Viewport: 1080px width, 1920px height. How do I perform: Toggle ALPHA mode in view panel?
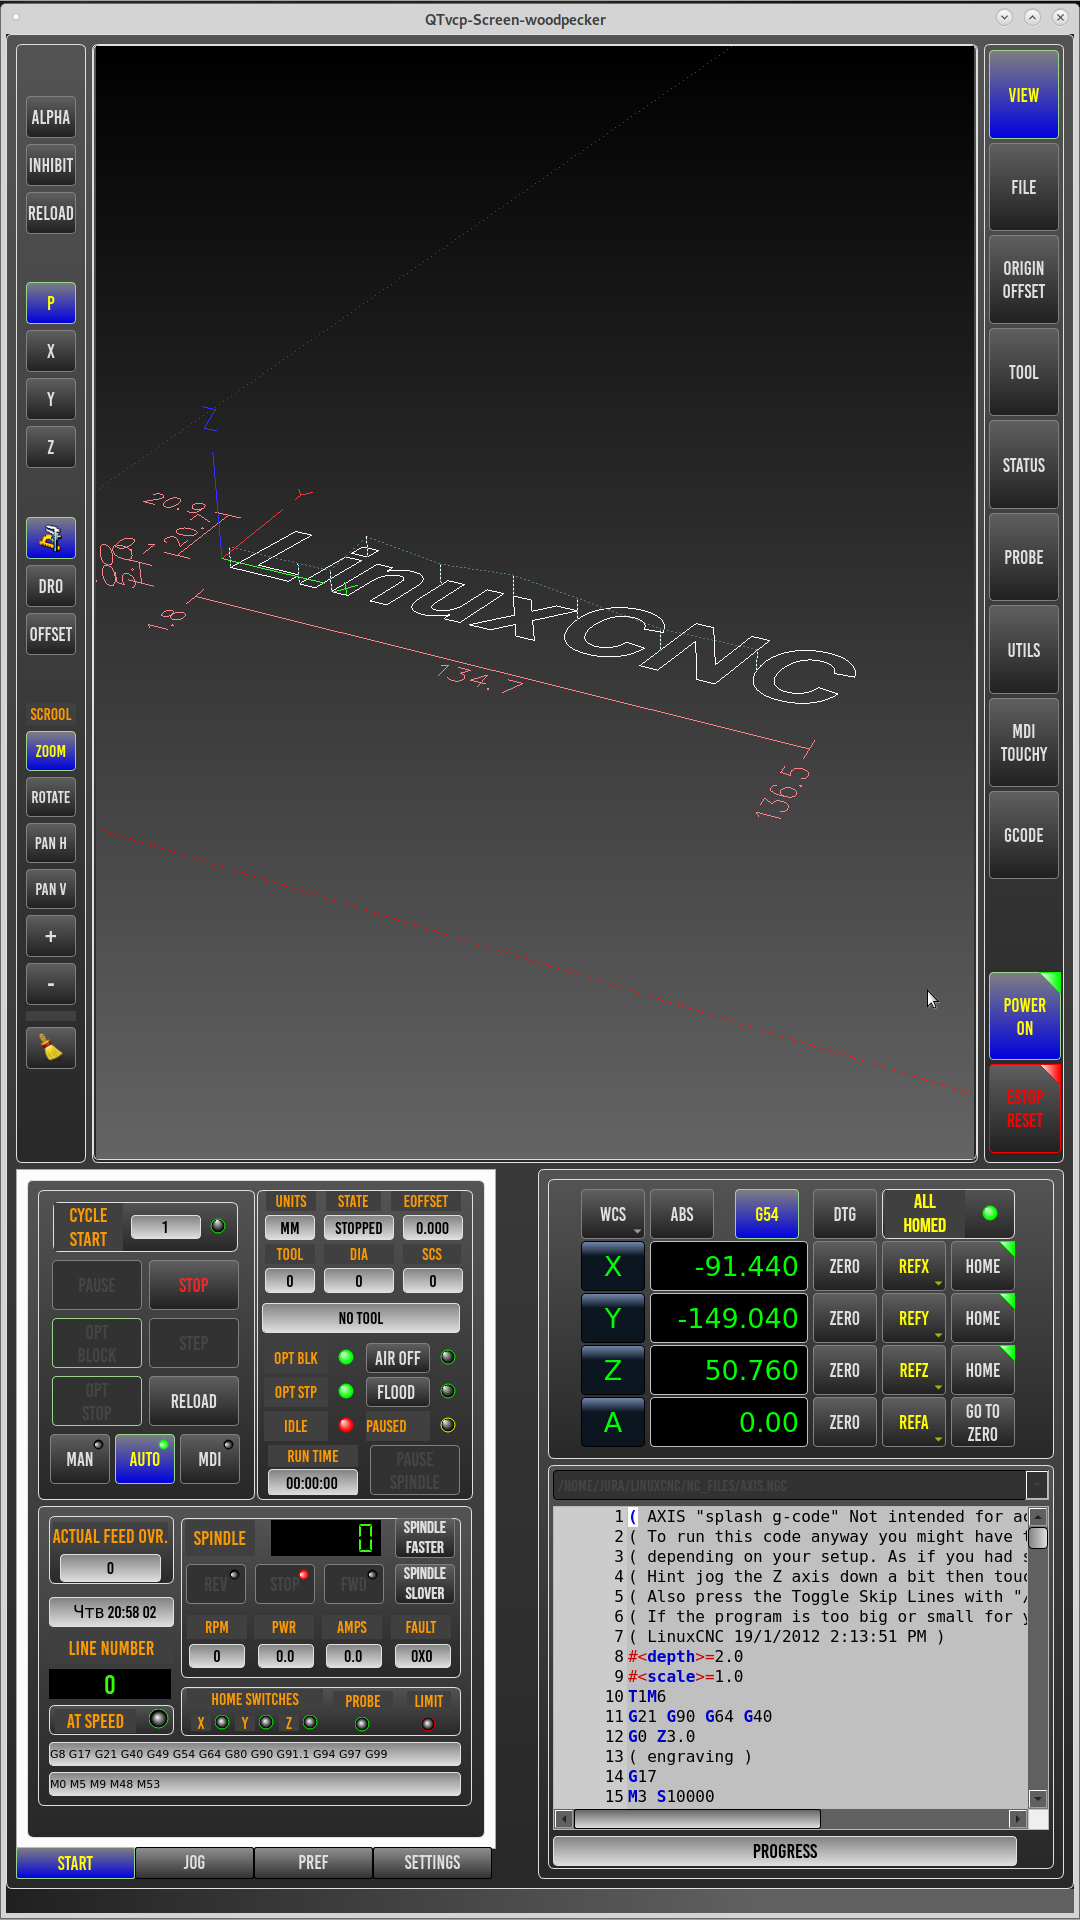tap(51, 117)
